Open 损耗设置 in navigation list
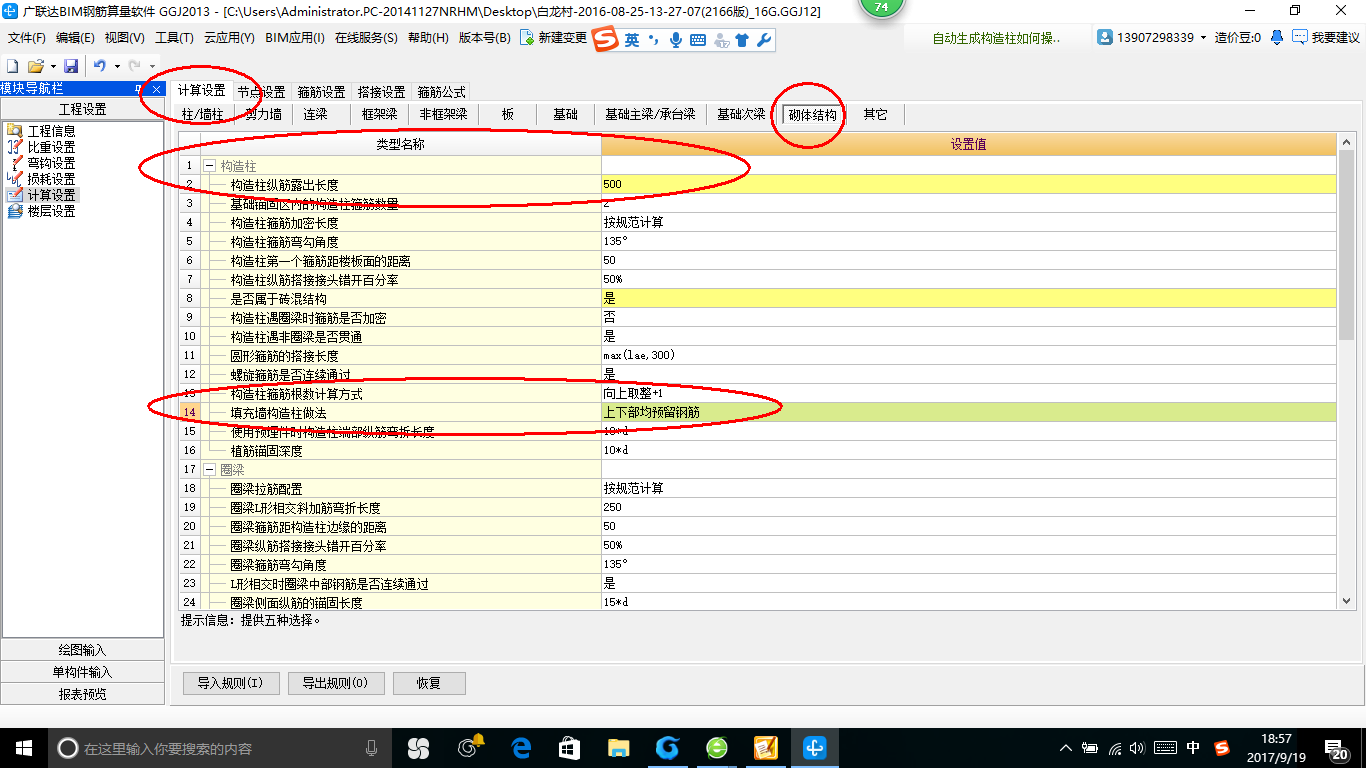This screenshot has width=1366, height=768. pyautogui.click(x=42, y=179)
